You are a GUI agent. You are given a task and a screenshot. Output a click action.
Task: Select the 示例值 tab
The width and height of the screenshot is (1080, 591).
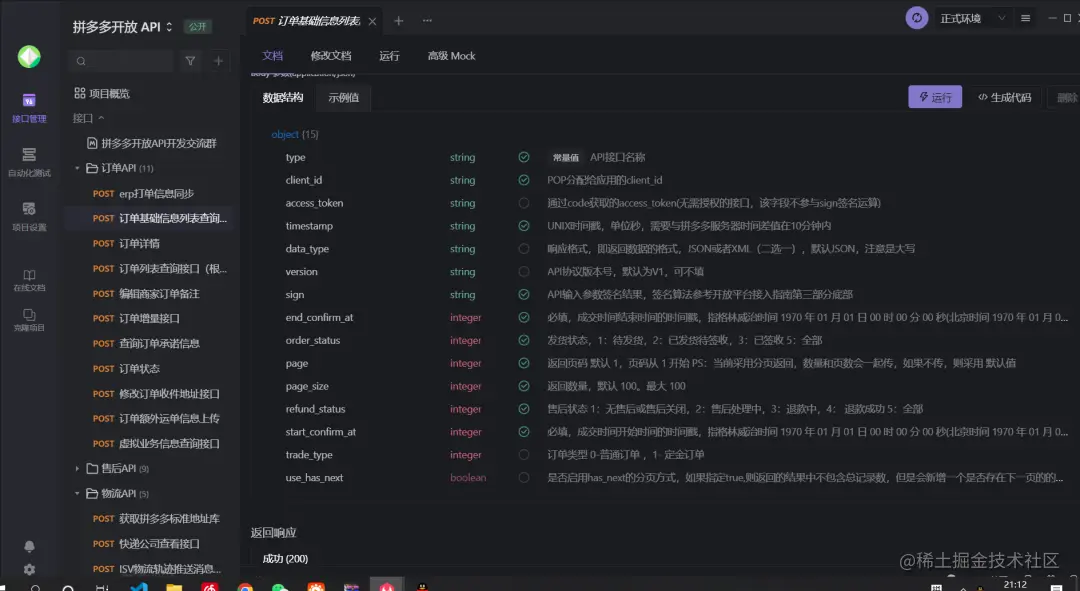[x=343, y=97]
